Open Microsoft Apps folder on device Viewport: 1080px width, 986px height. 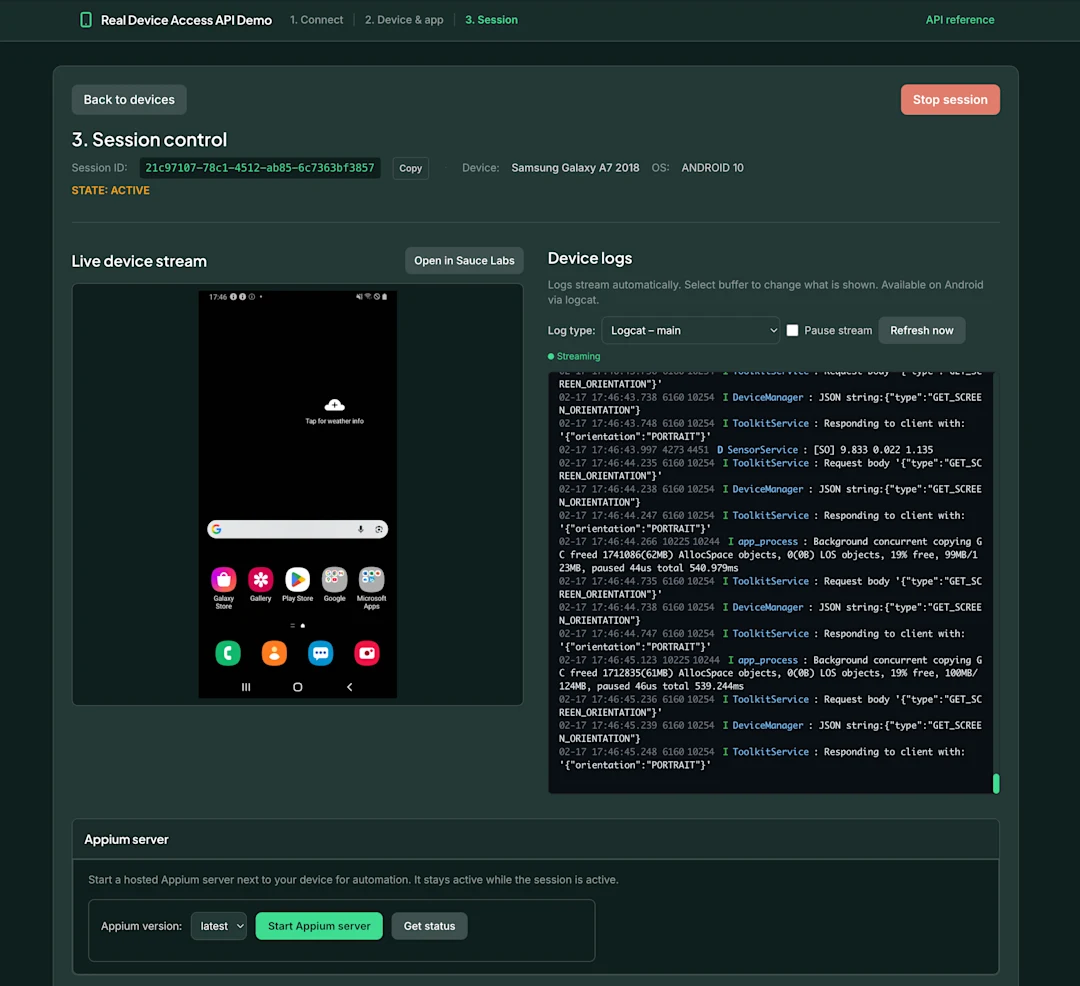371,580
